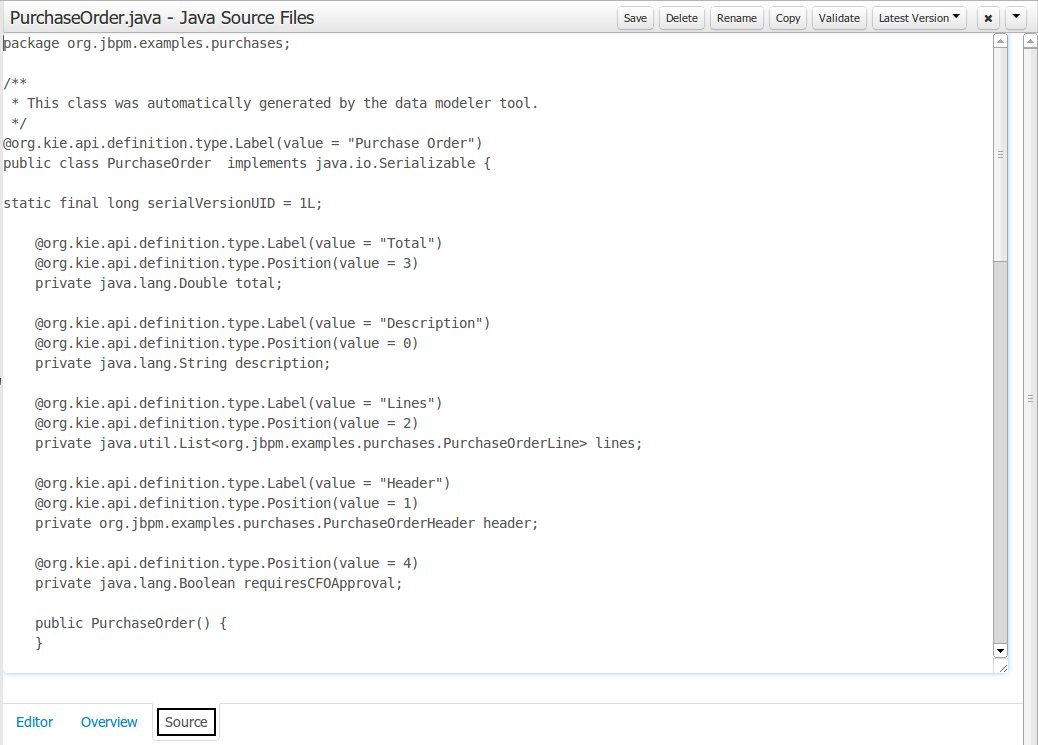The width and height of the screenshot is (1038, 745).
Task: Click the code area's vertical scrollbar thumb
Action: [1000, 155]
